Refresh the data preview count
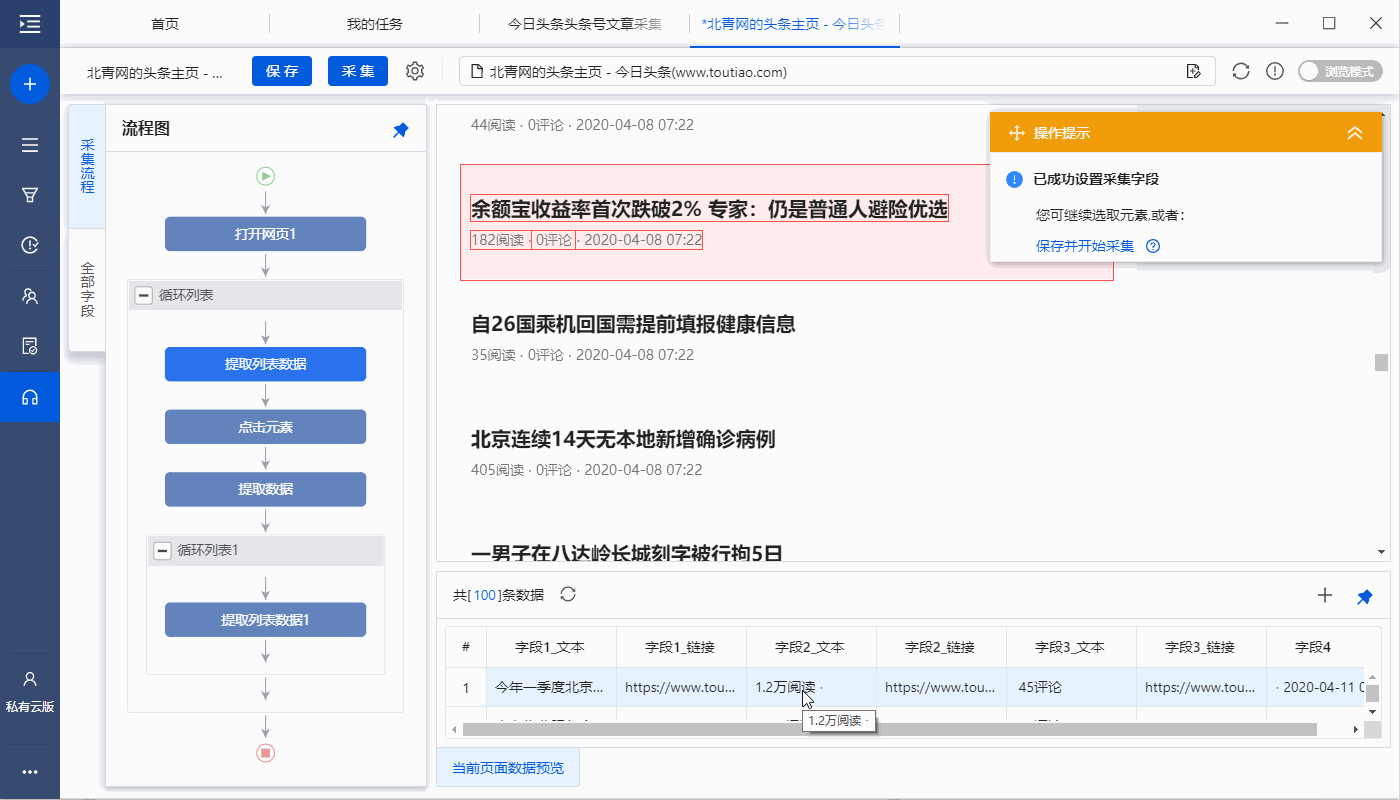The image size is (1400, 800). point(568,595)
